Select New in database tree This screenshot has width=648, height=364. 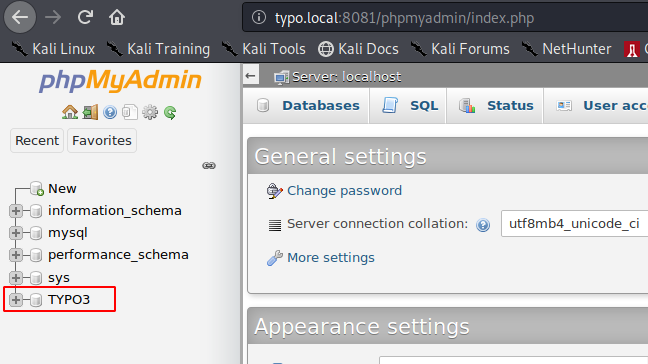62,188
